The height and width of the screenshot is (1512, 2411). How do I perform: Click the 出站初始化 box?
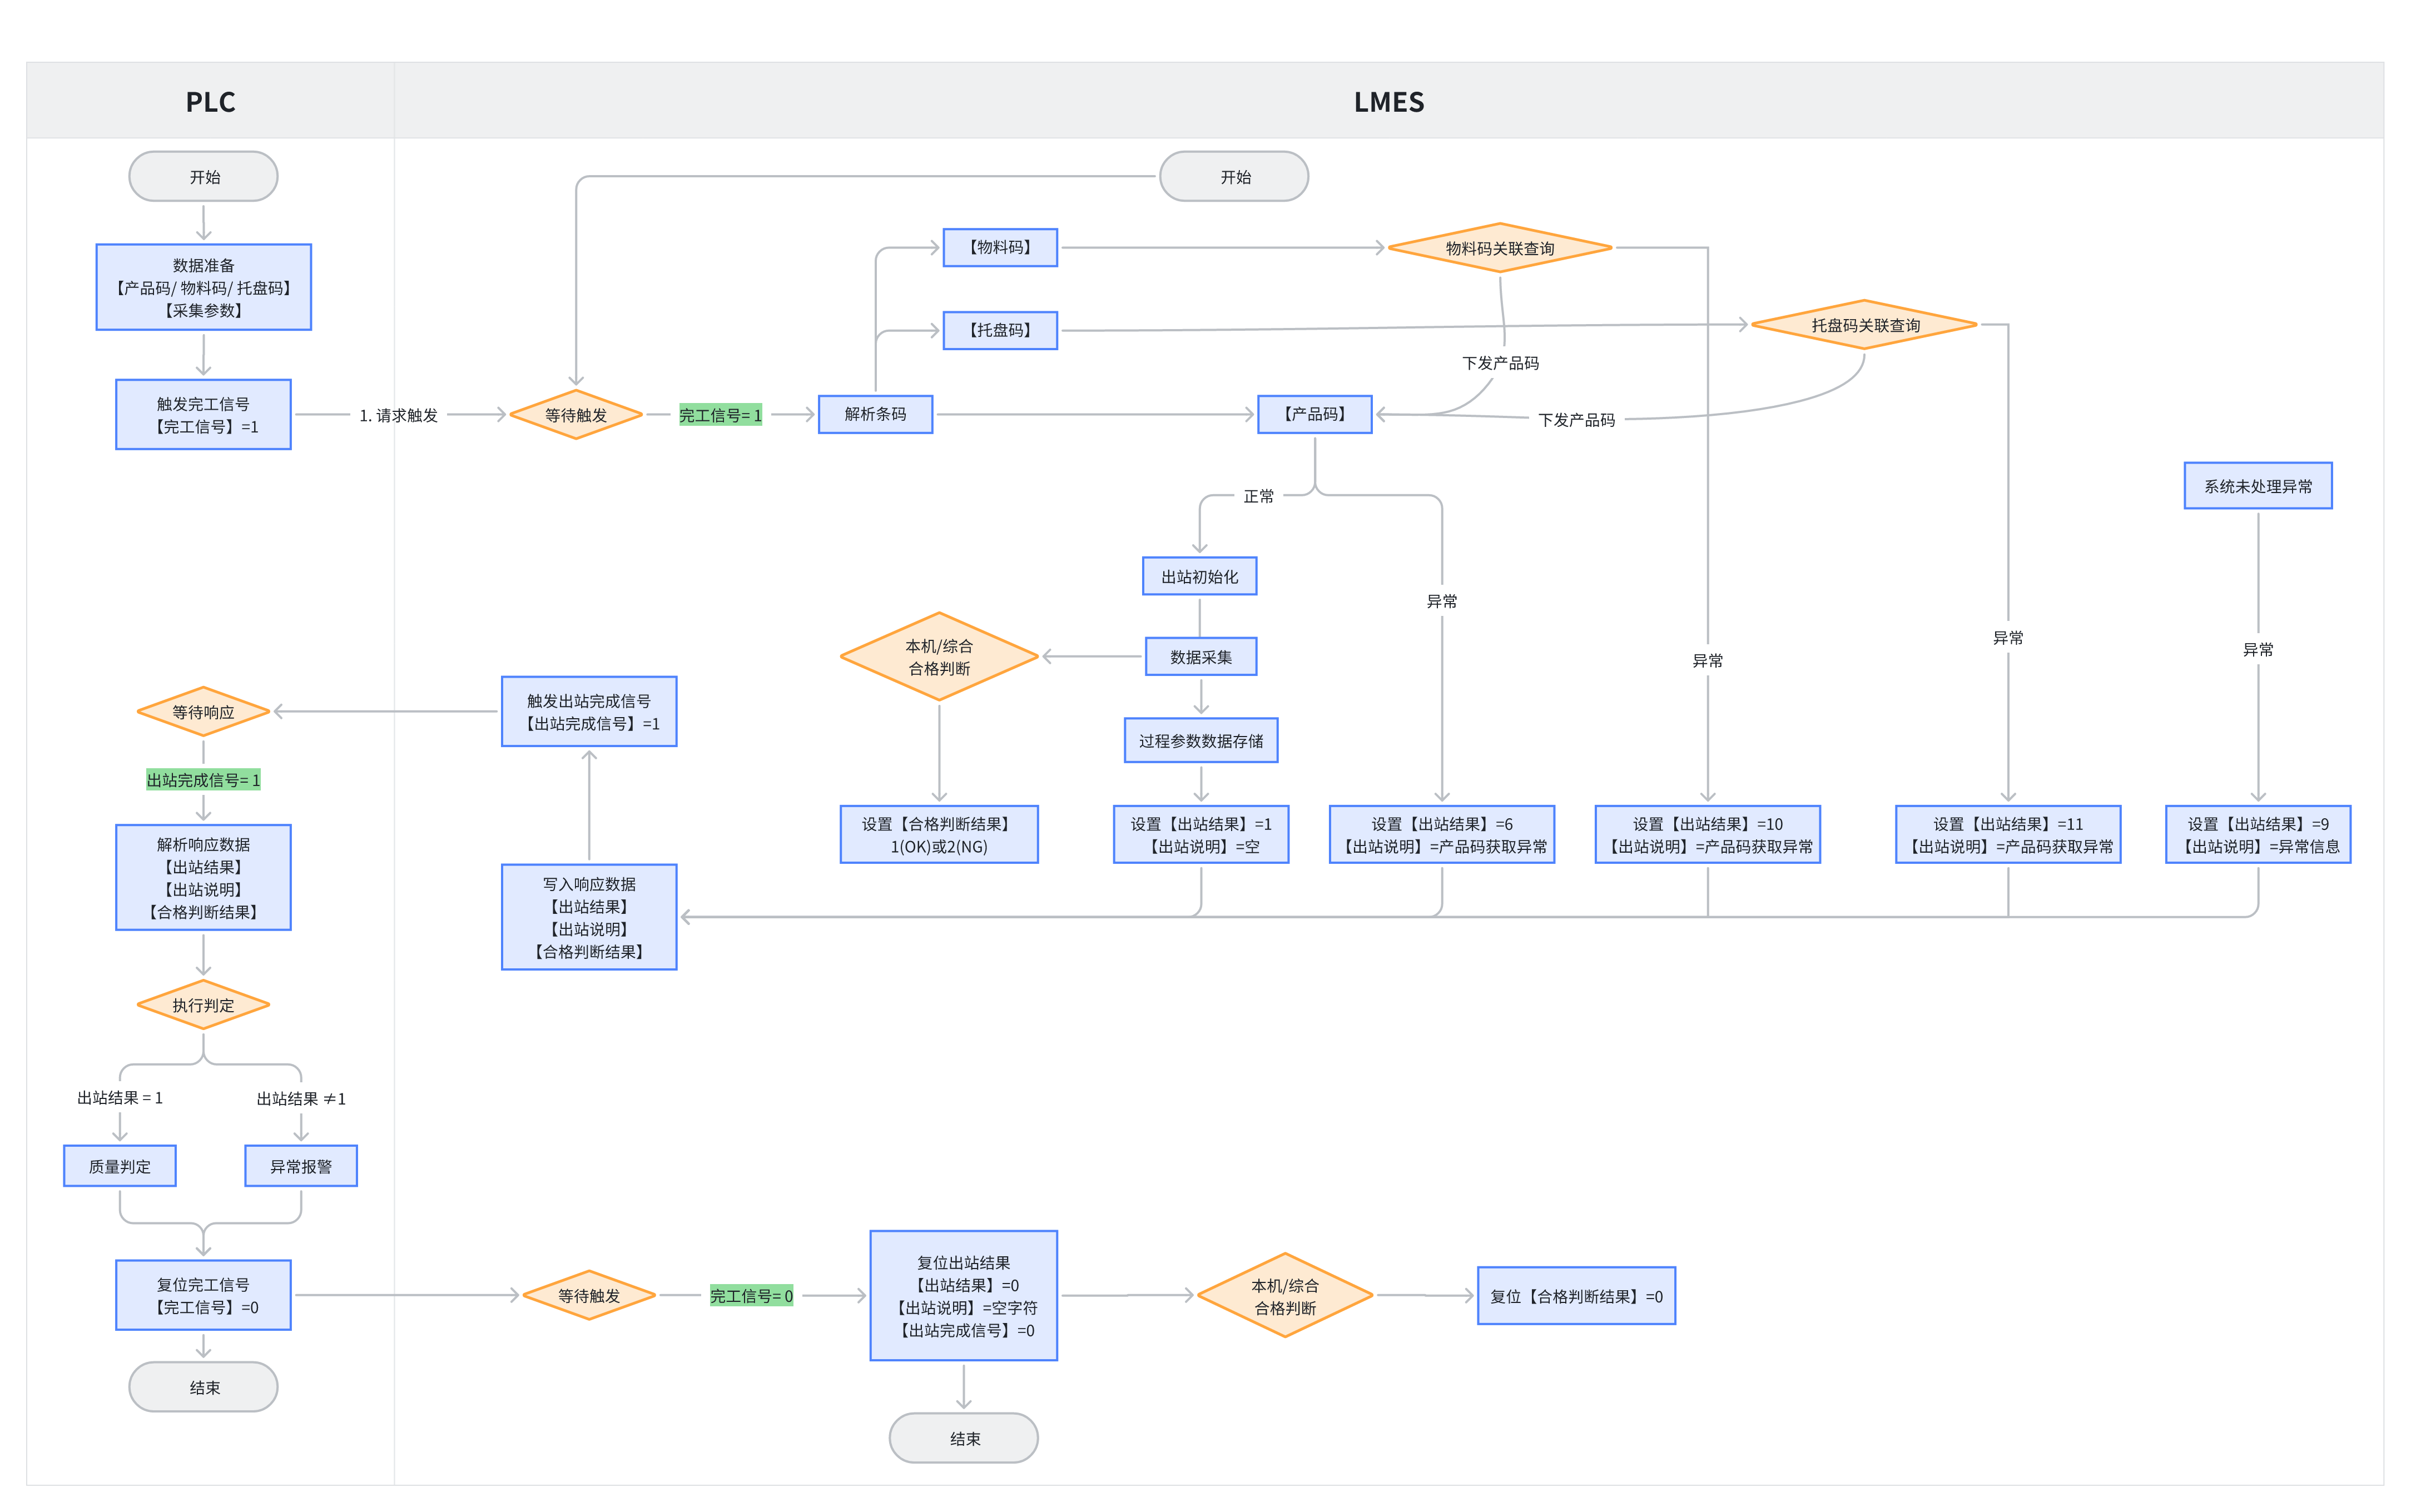click(x=1199, y=576)
